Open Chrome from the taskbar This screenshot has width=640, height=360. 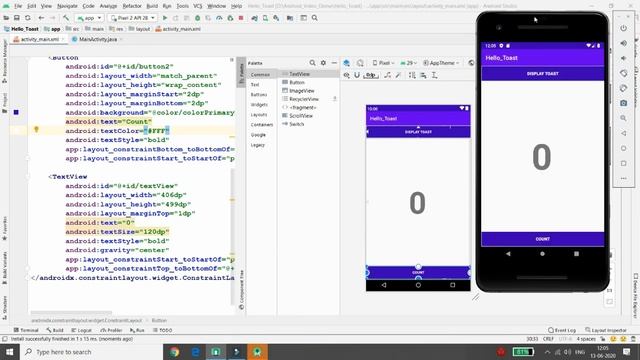pos(174,352)
